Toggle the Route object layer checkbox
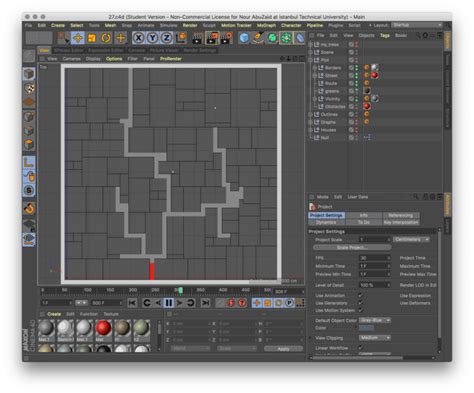The image size is (474, 393). [x=351, y=83]
